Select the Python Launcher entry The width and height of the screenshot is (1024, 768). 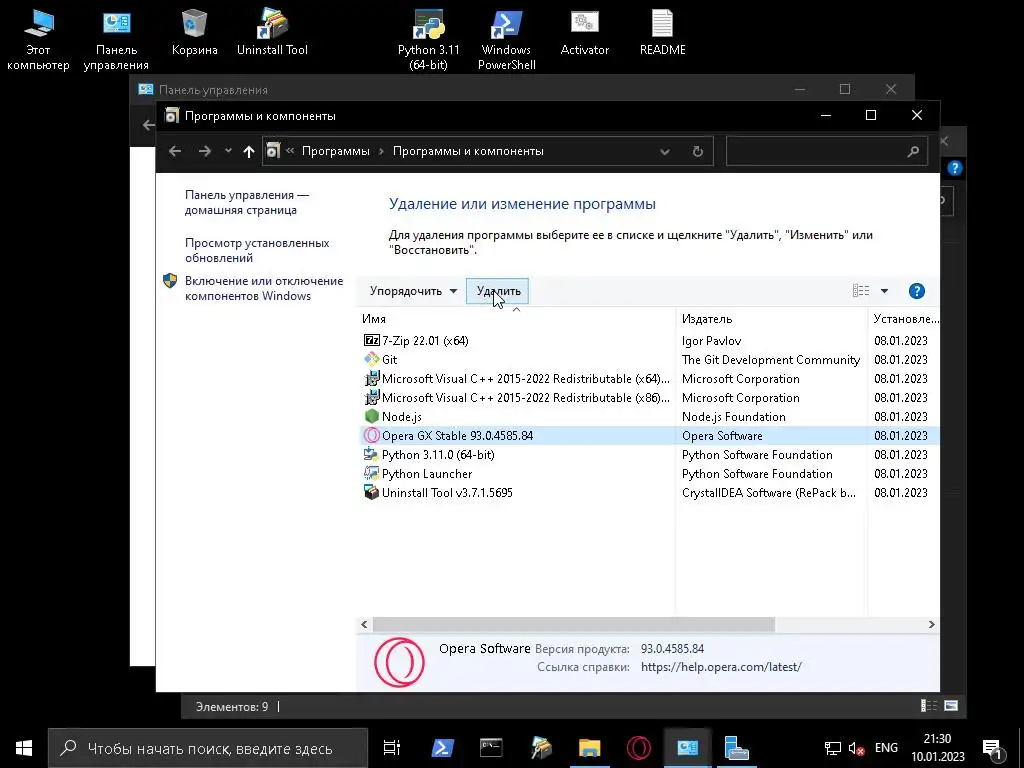coord(650,473)
